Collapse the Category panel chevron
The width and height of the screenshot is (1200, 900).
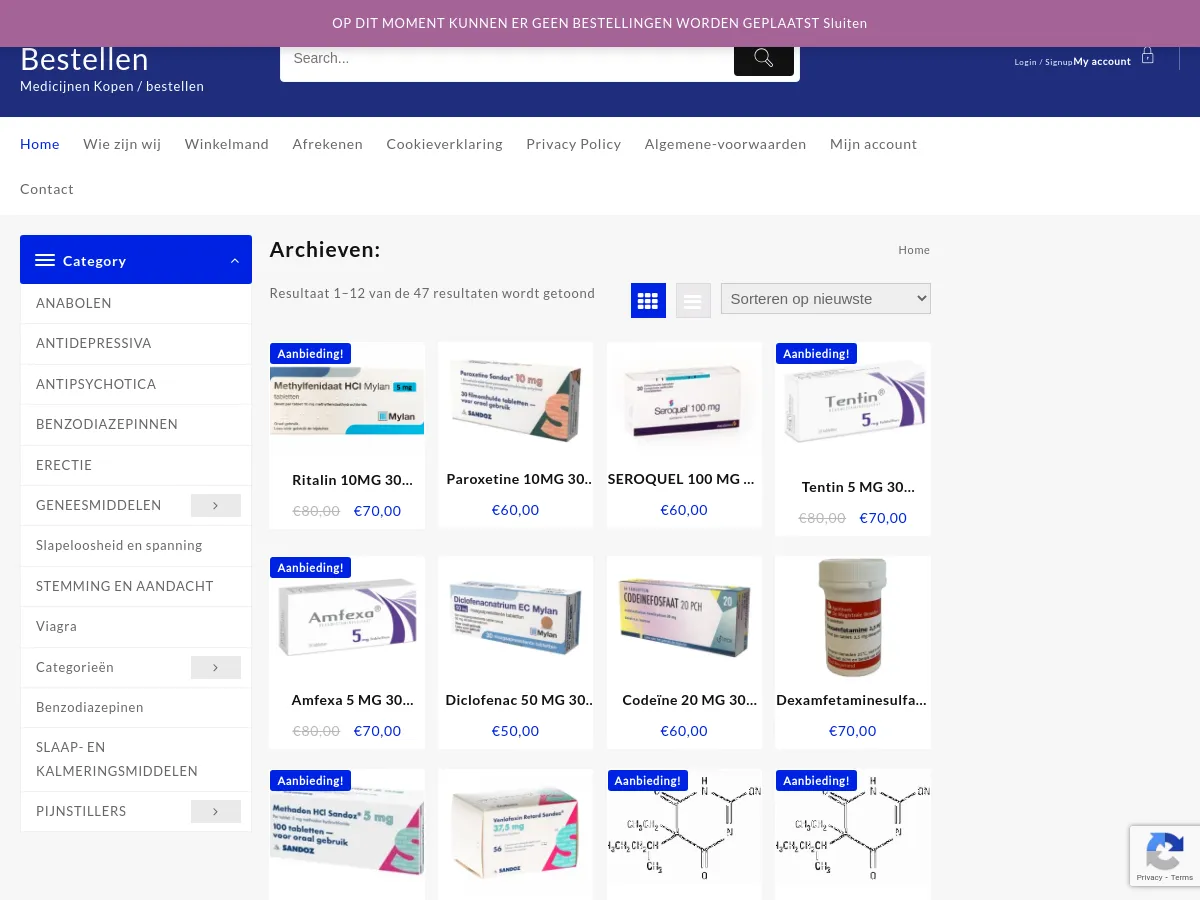(235, 261)
